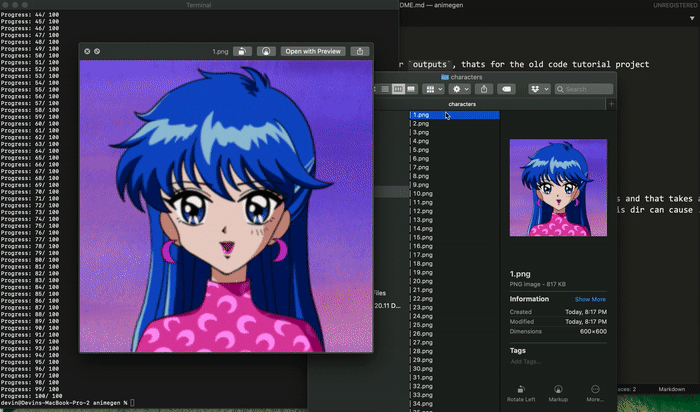Add a new Finder tab with plus
Image resolution: width=700 pixels, height=412 pixels.
point(612,104)
